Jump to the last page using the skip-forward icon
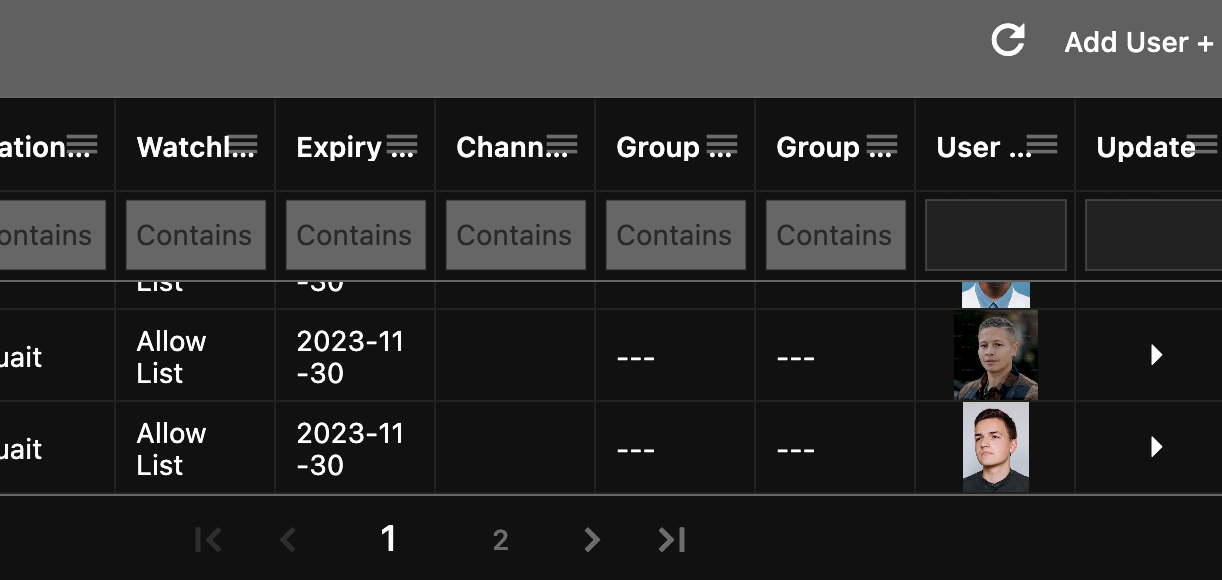This screenshot has height=580, width=1222. coord(670,540)
